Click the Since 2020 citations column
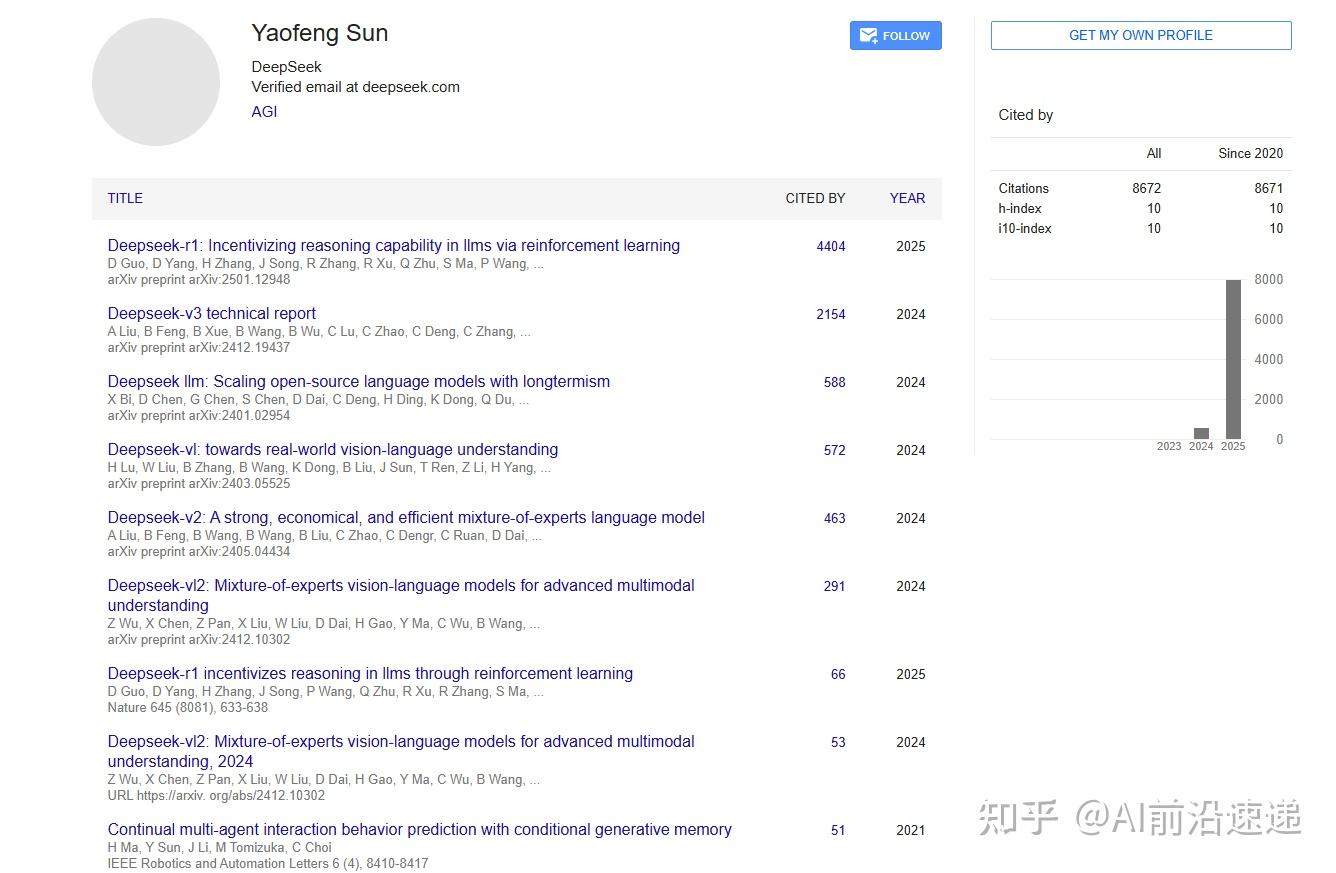Image resolution: width=1336 pixels, height=873 pixels. pos(1250,153)
